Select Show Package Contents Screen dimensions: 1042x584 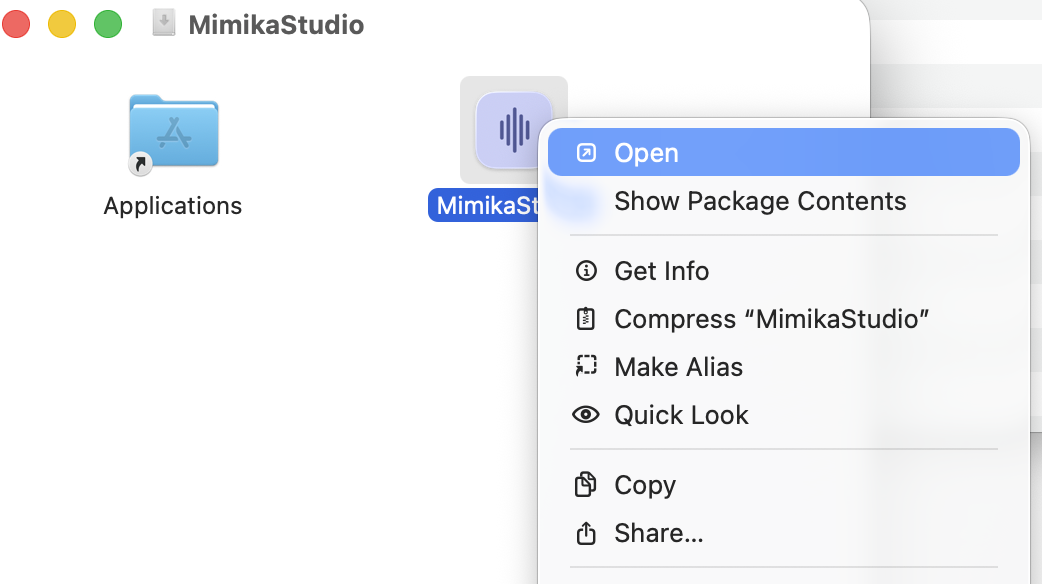tap(760, 201)
